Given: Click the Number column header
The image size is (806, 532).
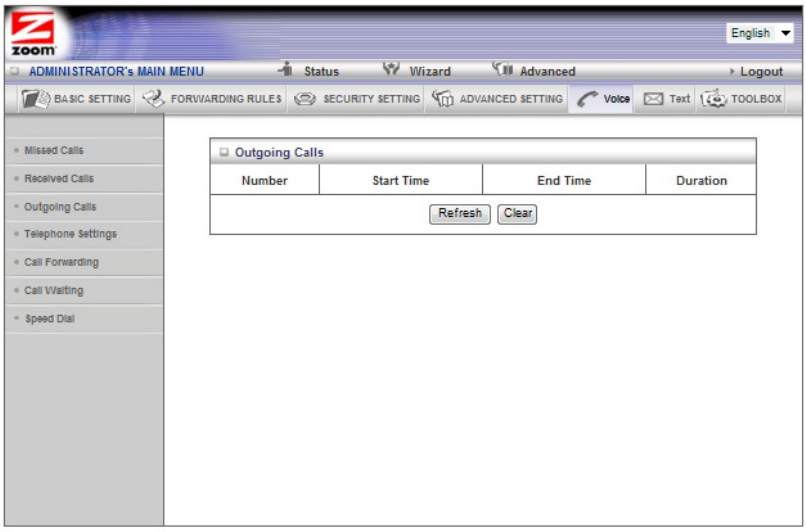Looking at the screenshot, I should point(265,180).
